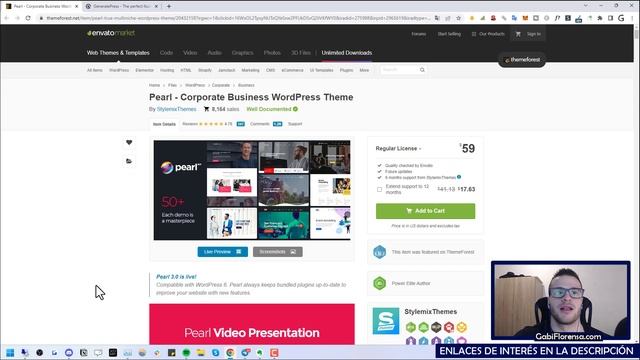The image size is (640, 360).
Task: Switch to the Item Details tab
Action: 164,124
